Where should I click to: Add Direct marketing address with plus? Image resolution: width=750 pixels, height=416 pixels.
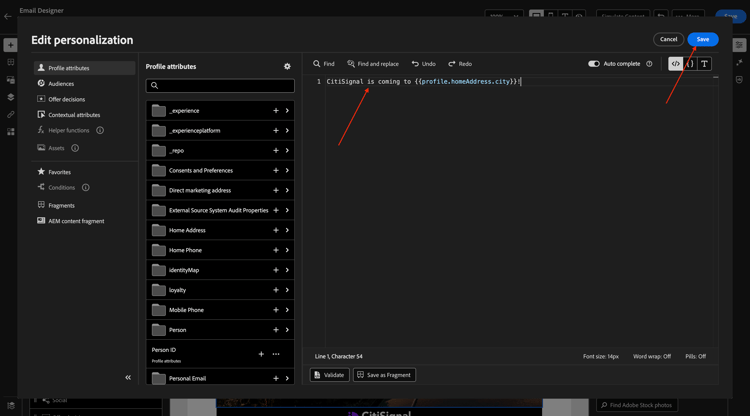click(276, 190)
